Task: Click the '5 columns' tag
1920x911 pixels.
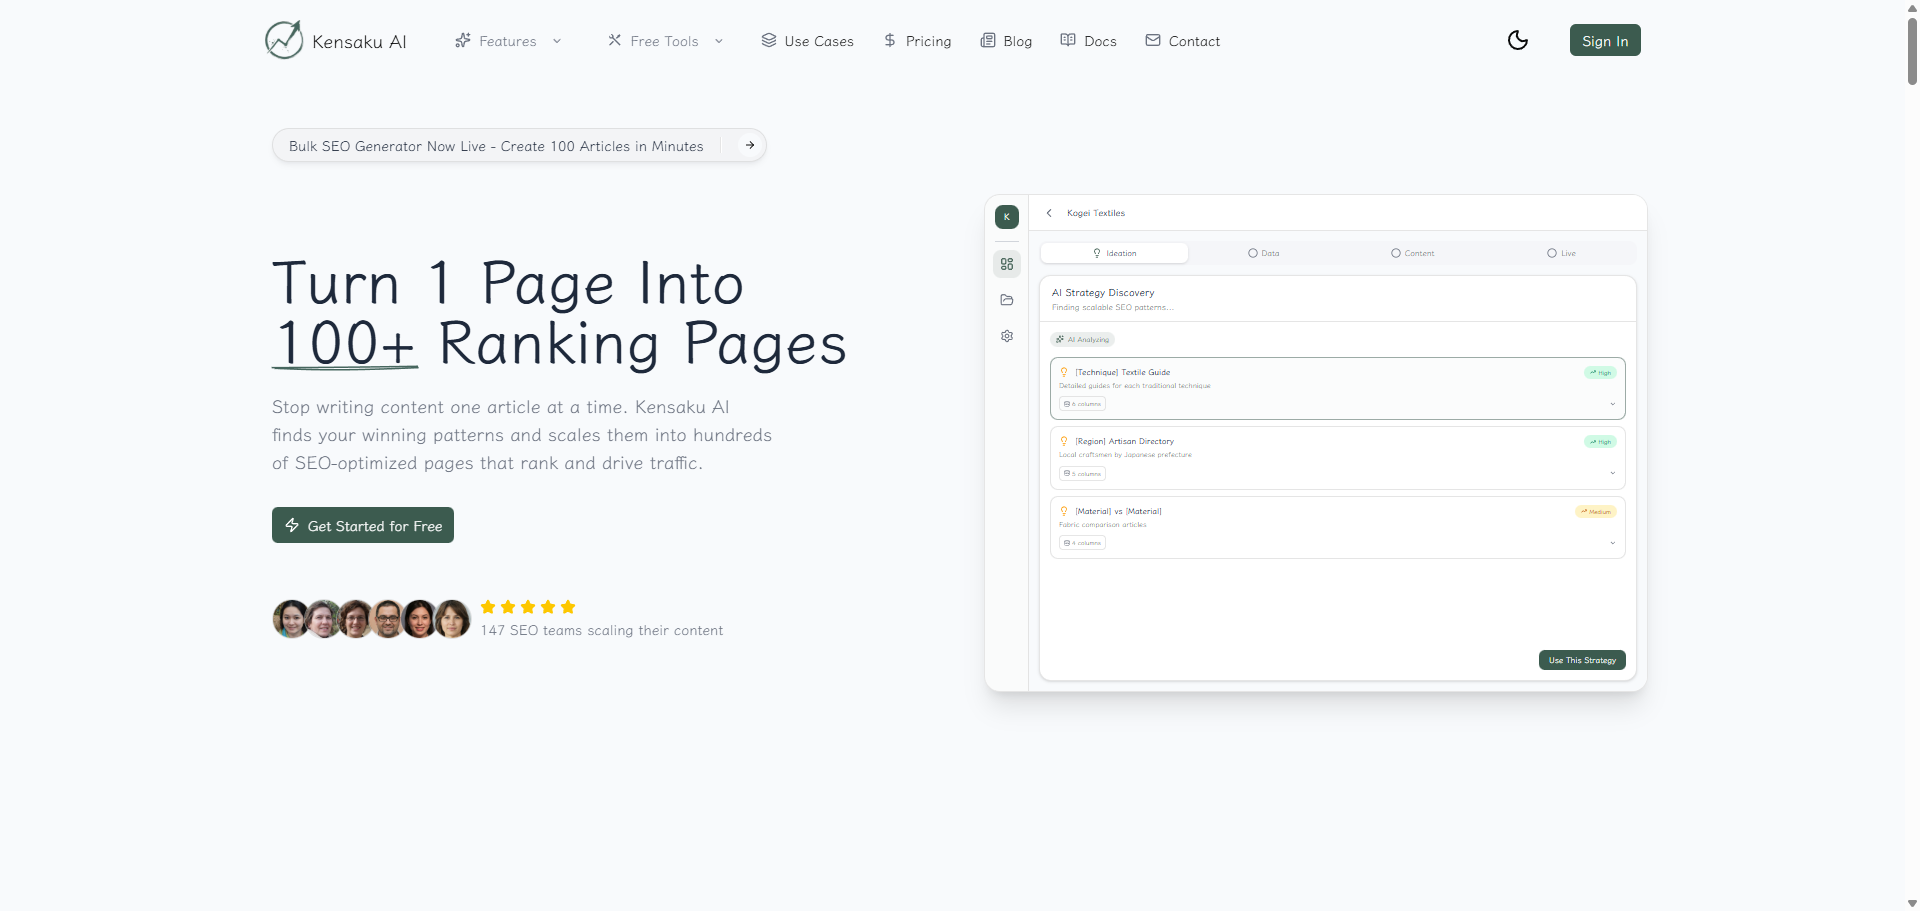Action: (x=1083, y=474)
